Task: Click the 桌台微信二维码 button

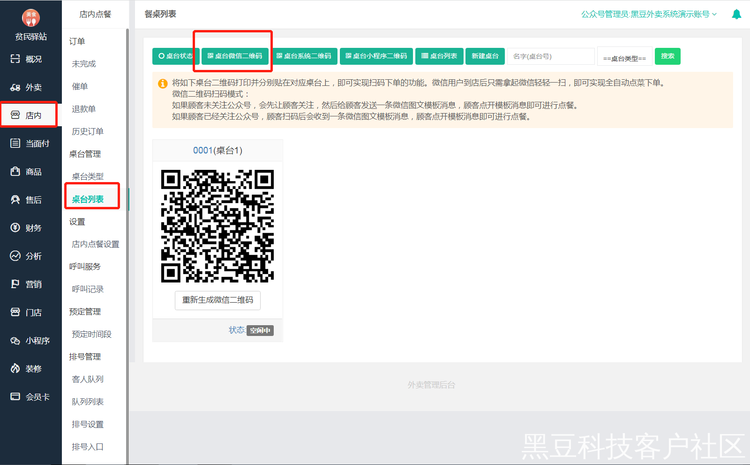Action: (x=235, y=56)
